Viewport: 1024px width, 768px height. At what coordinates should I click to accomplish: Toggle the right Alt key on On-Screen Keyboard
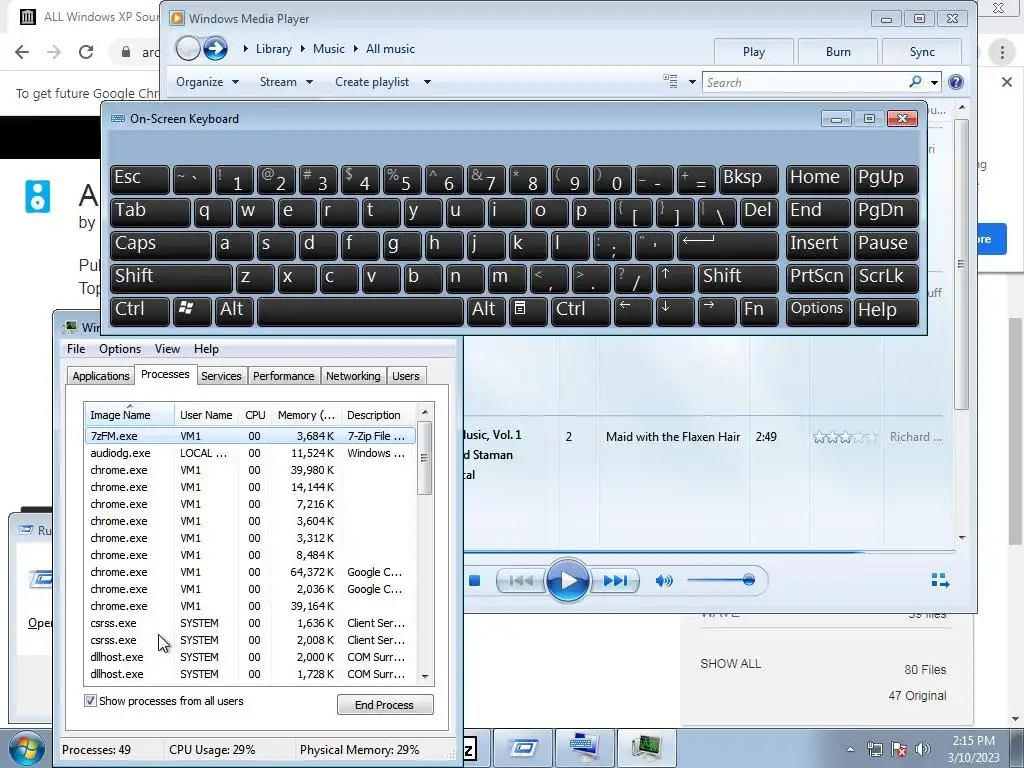point(486,311)
